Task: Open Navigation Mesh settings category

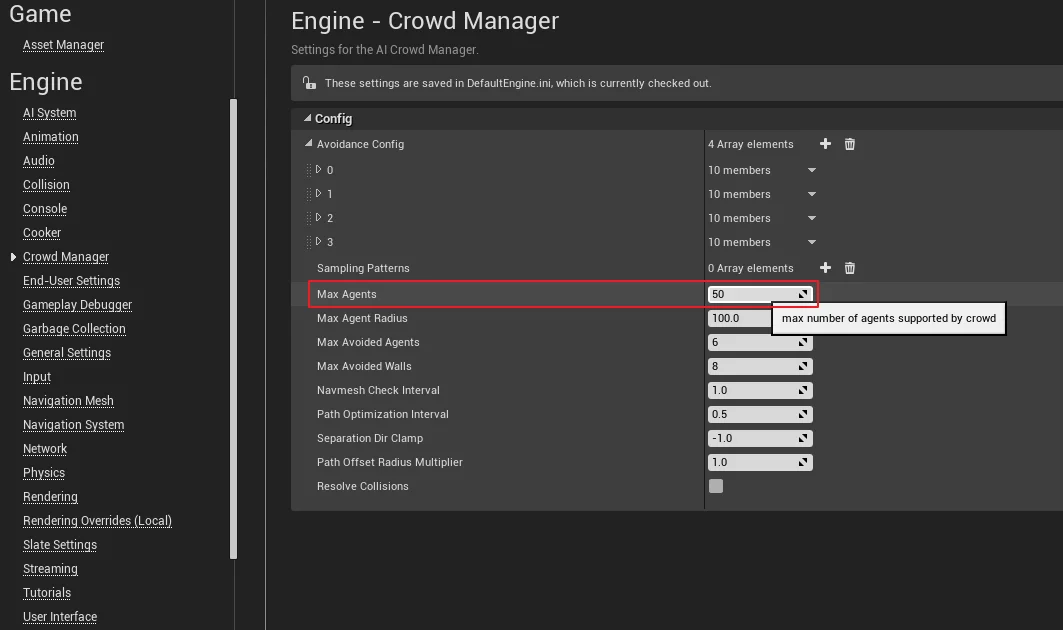Action: coord(68,401)
